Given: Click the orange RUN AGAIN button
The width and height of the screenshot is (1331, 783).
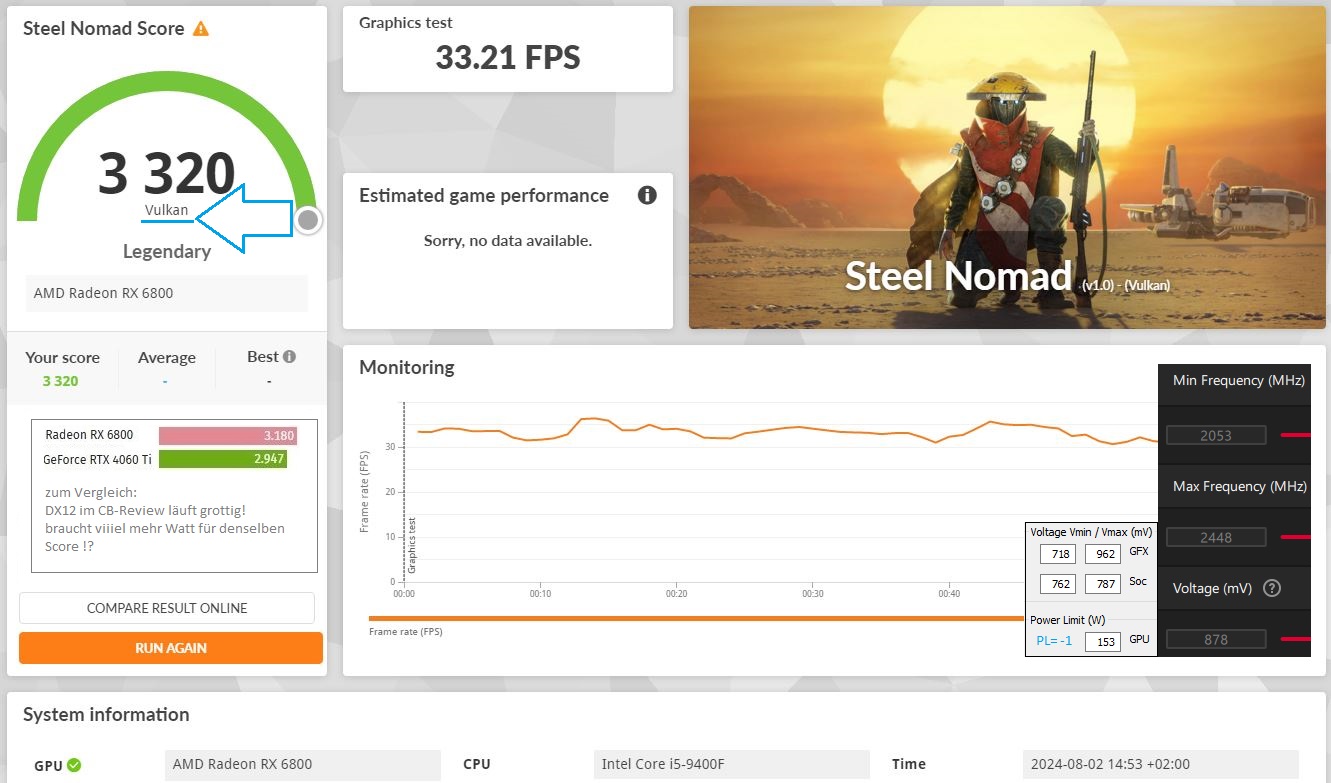Looking at the screenshot, I should [x=171, y=648].
